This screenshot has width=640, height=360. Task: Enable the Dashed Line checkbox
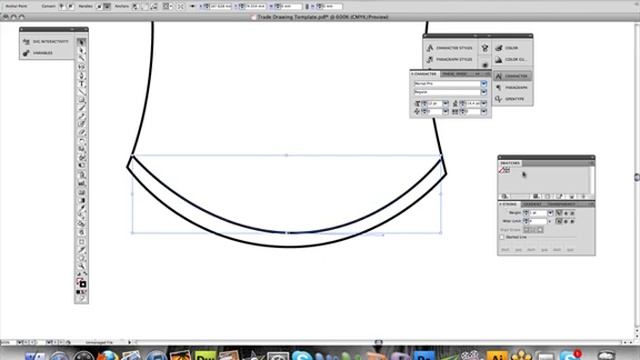click(502, 237)
